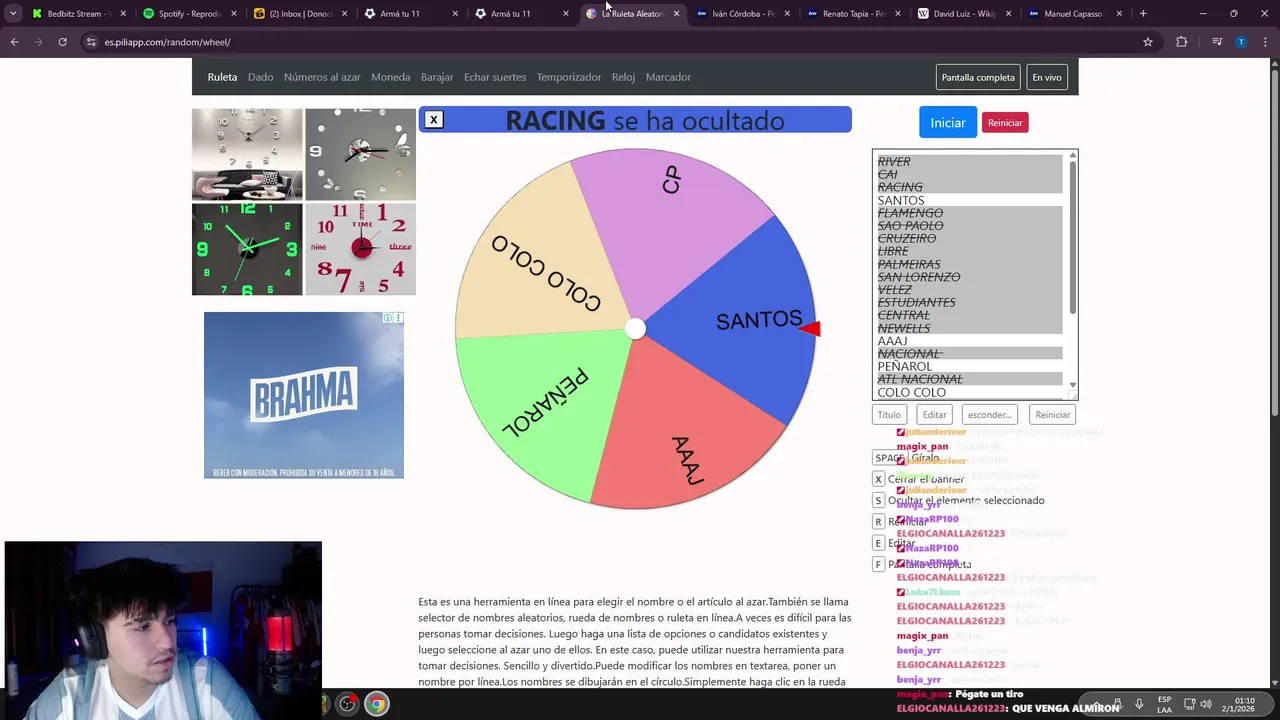Go to Números al azar
The image size is (1280, 720).
pos(322,77)
